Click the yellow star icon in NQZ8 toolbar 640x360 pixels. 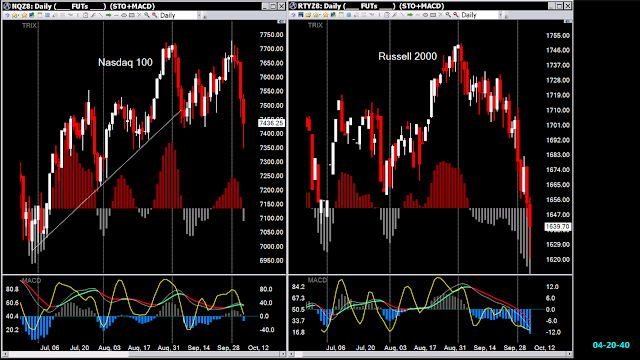(24, 15)
